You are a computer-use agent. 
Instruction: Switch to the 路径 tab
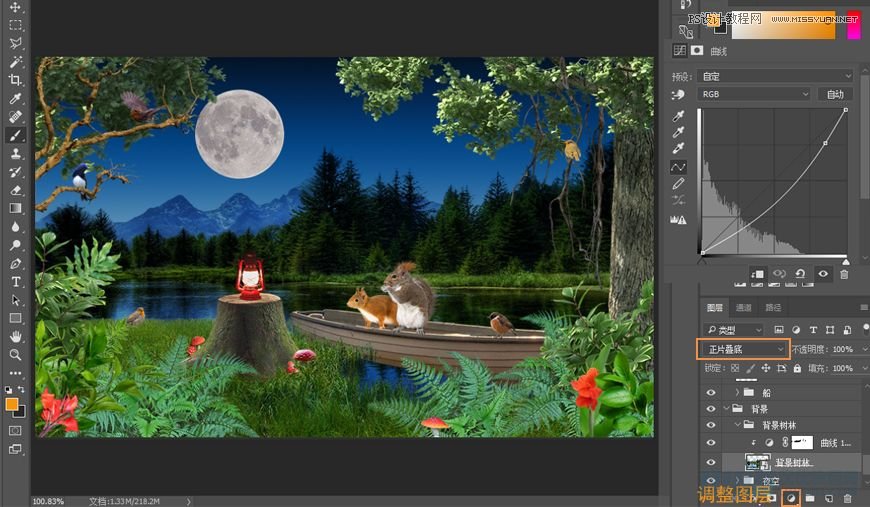point(773,308)
